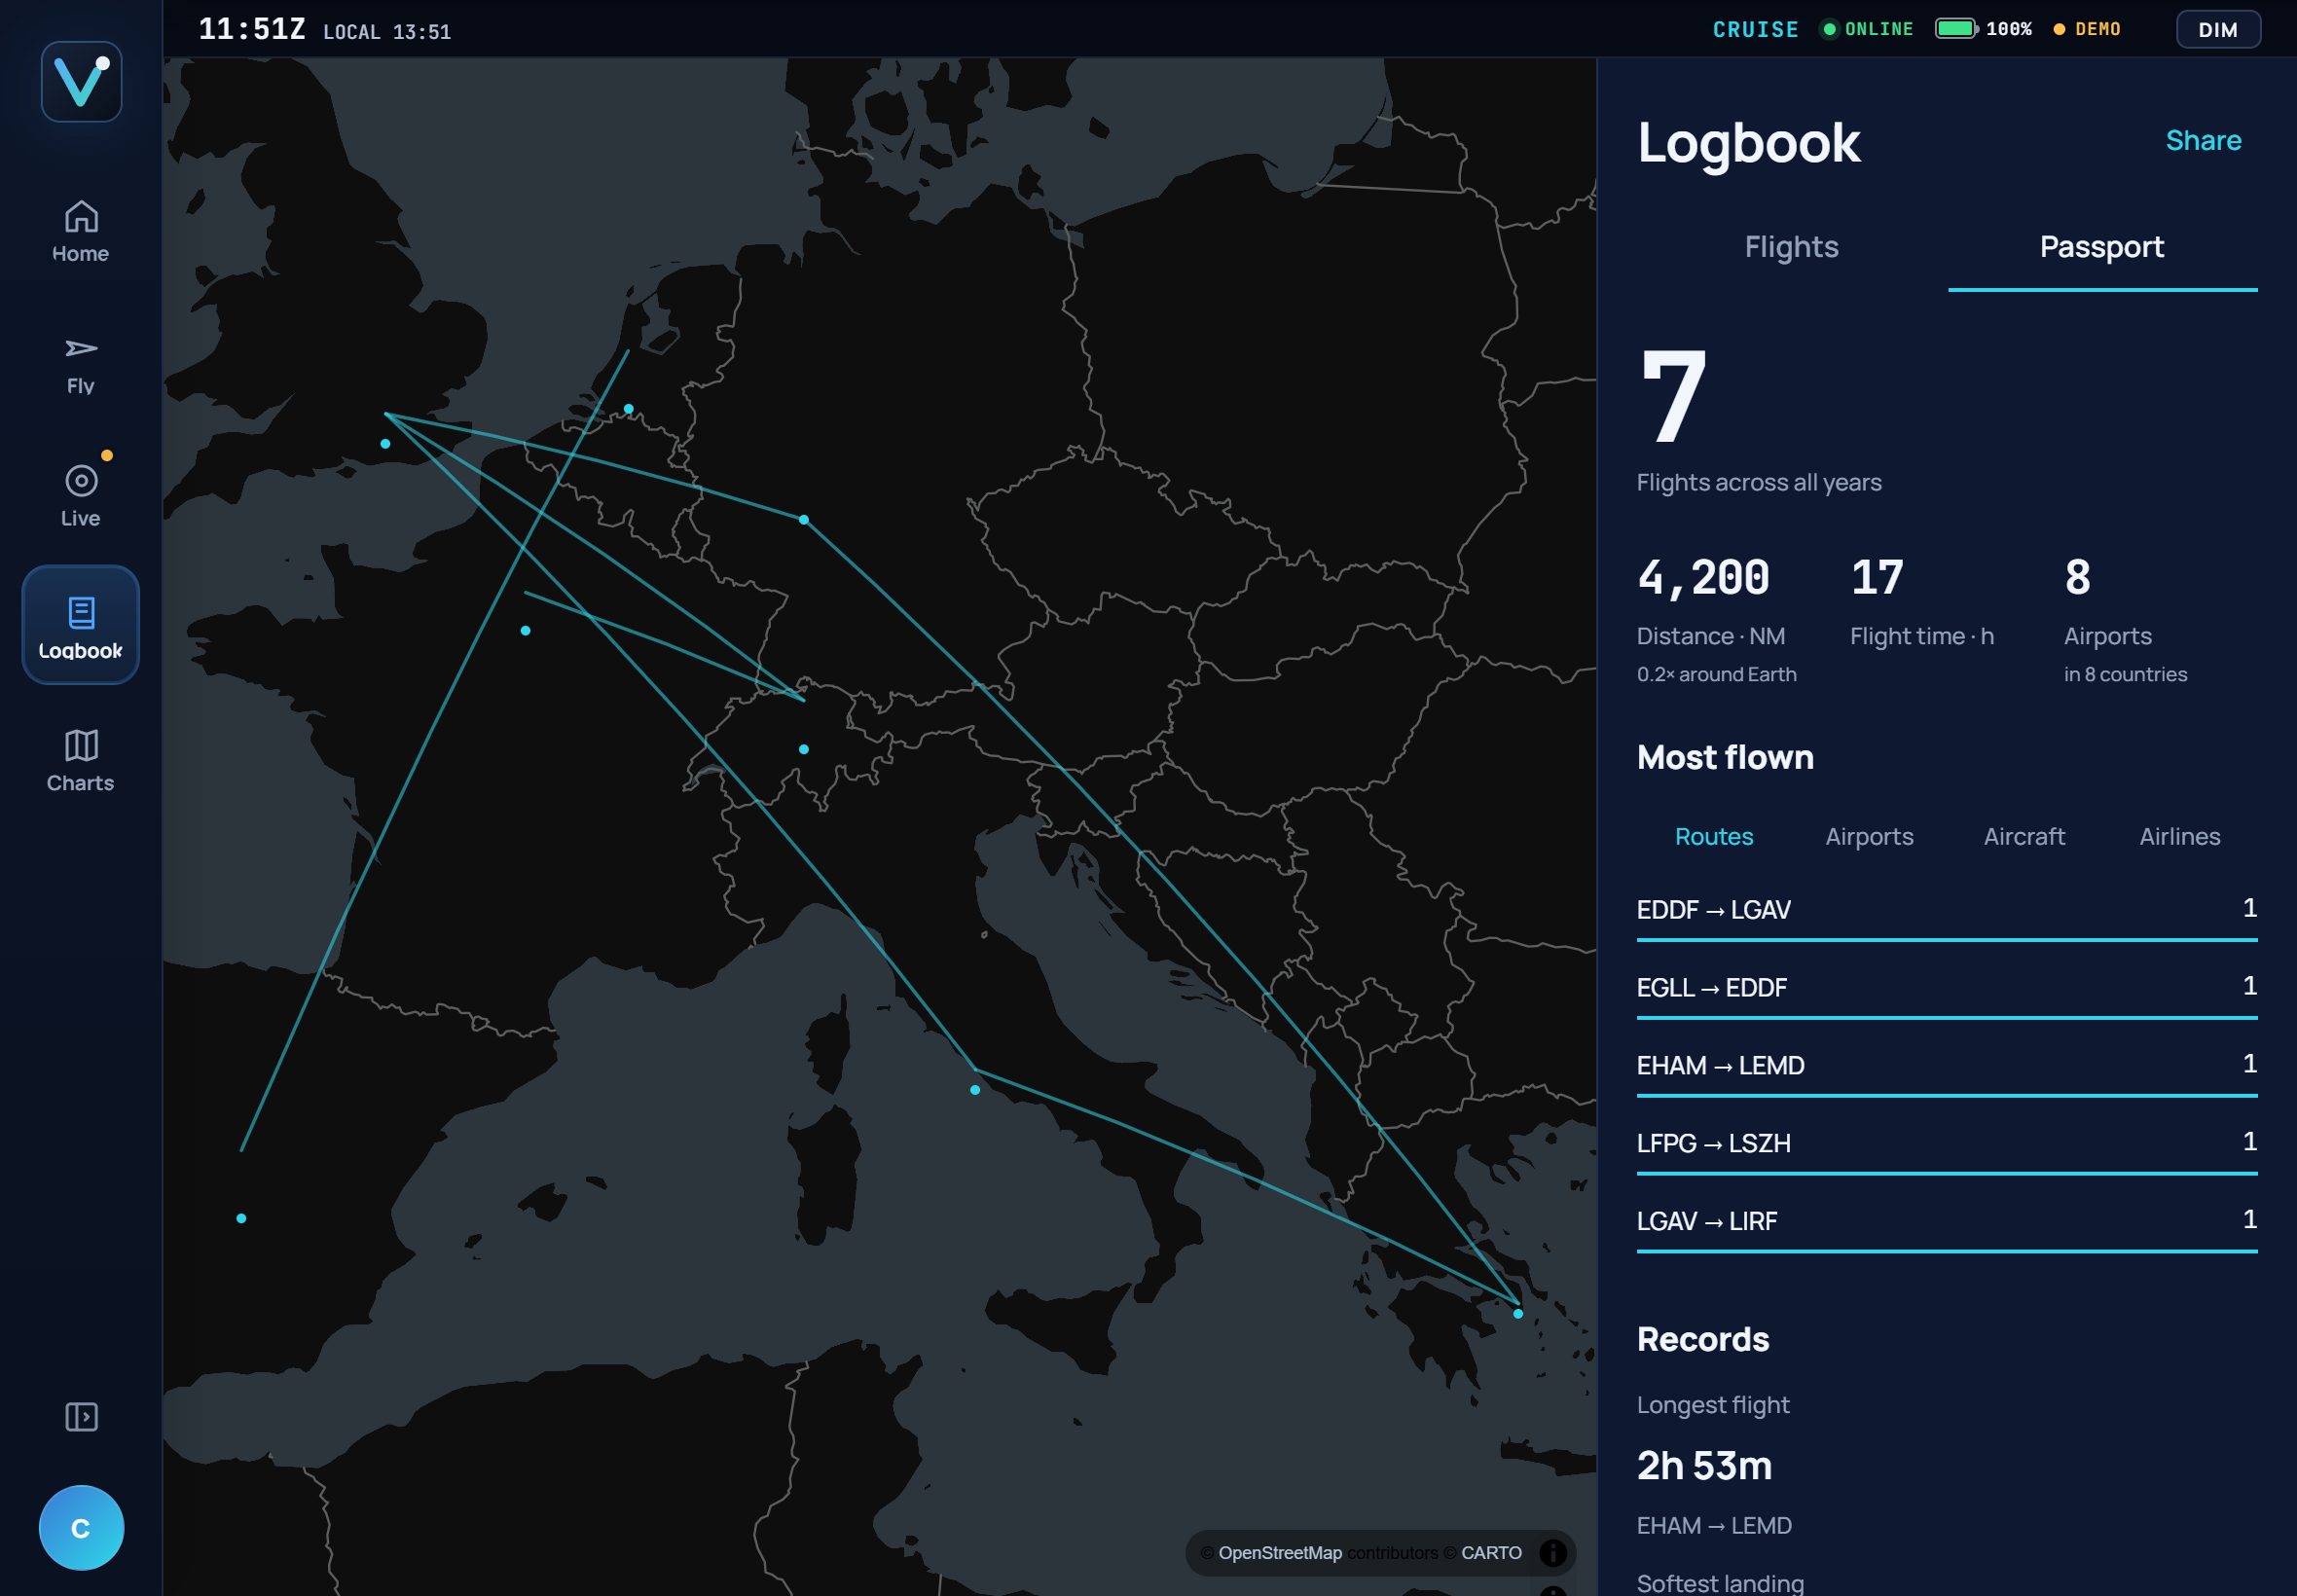Viewport: 2297px width, 1596px height.
Task: Open the OpenStreetMap attribution link
Action: point(1279,1553)
